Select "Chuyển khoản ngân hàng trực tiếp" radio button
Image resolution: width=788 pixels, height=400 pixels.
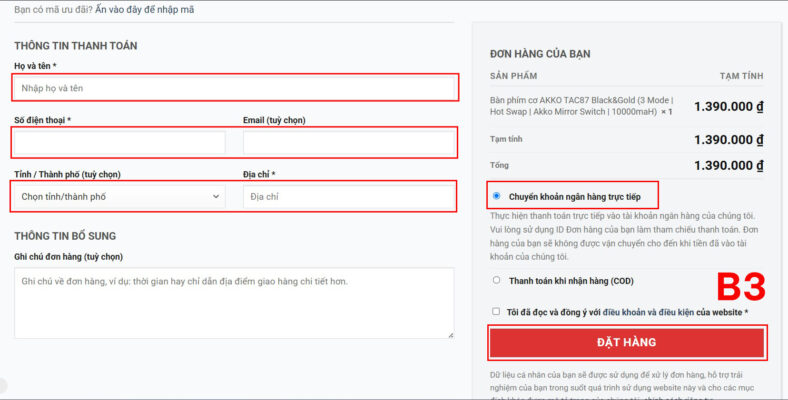[497, 196]
